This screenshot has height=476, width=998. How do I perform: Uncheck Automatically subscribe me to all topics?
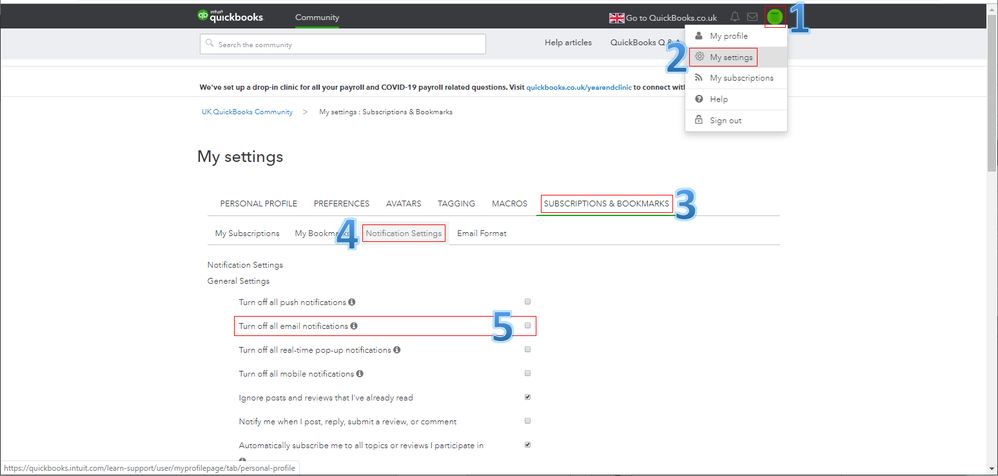point(528,445)
